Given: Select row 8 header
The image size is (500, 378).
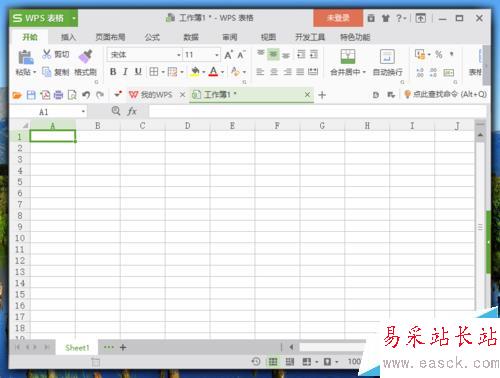Looking at the screenshot, I should click(20, 216).
